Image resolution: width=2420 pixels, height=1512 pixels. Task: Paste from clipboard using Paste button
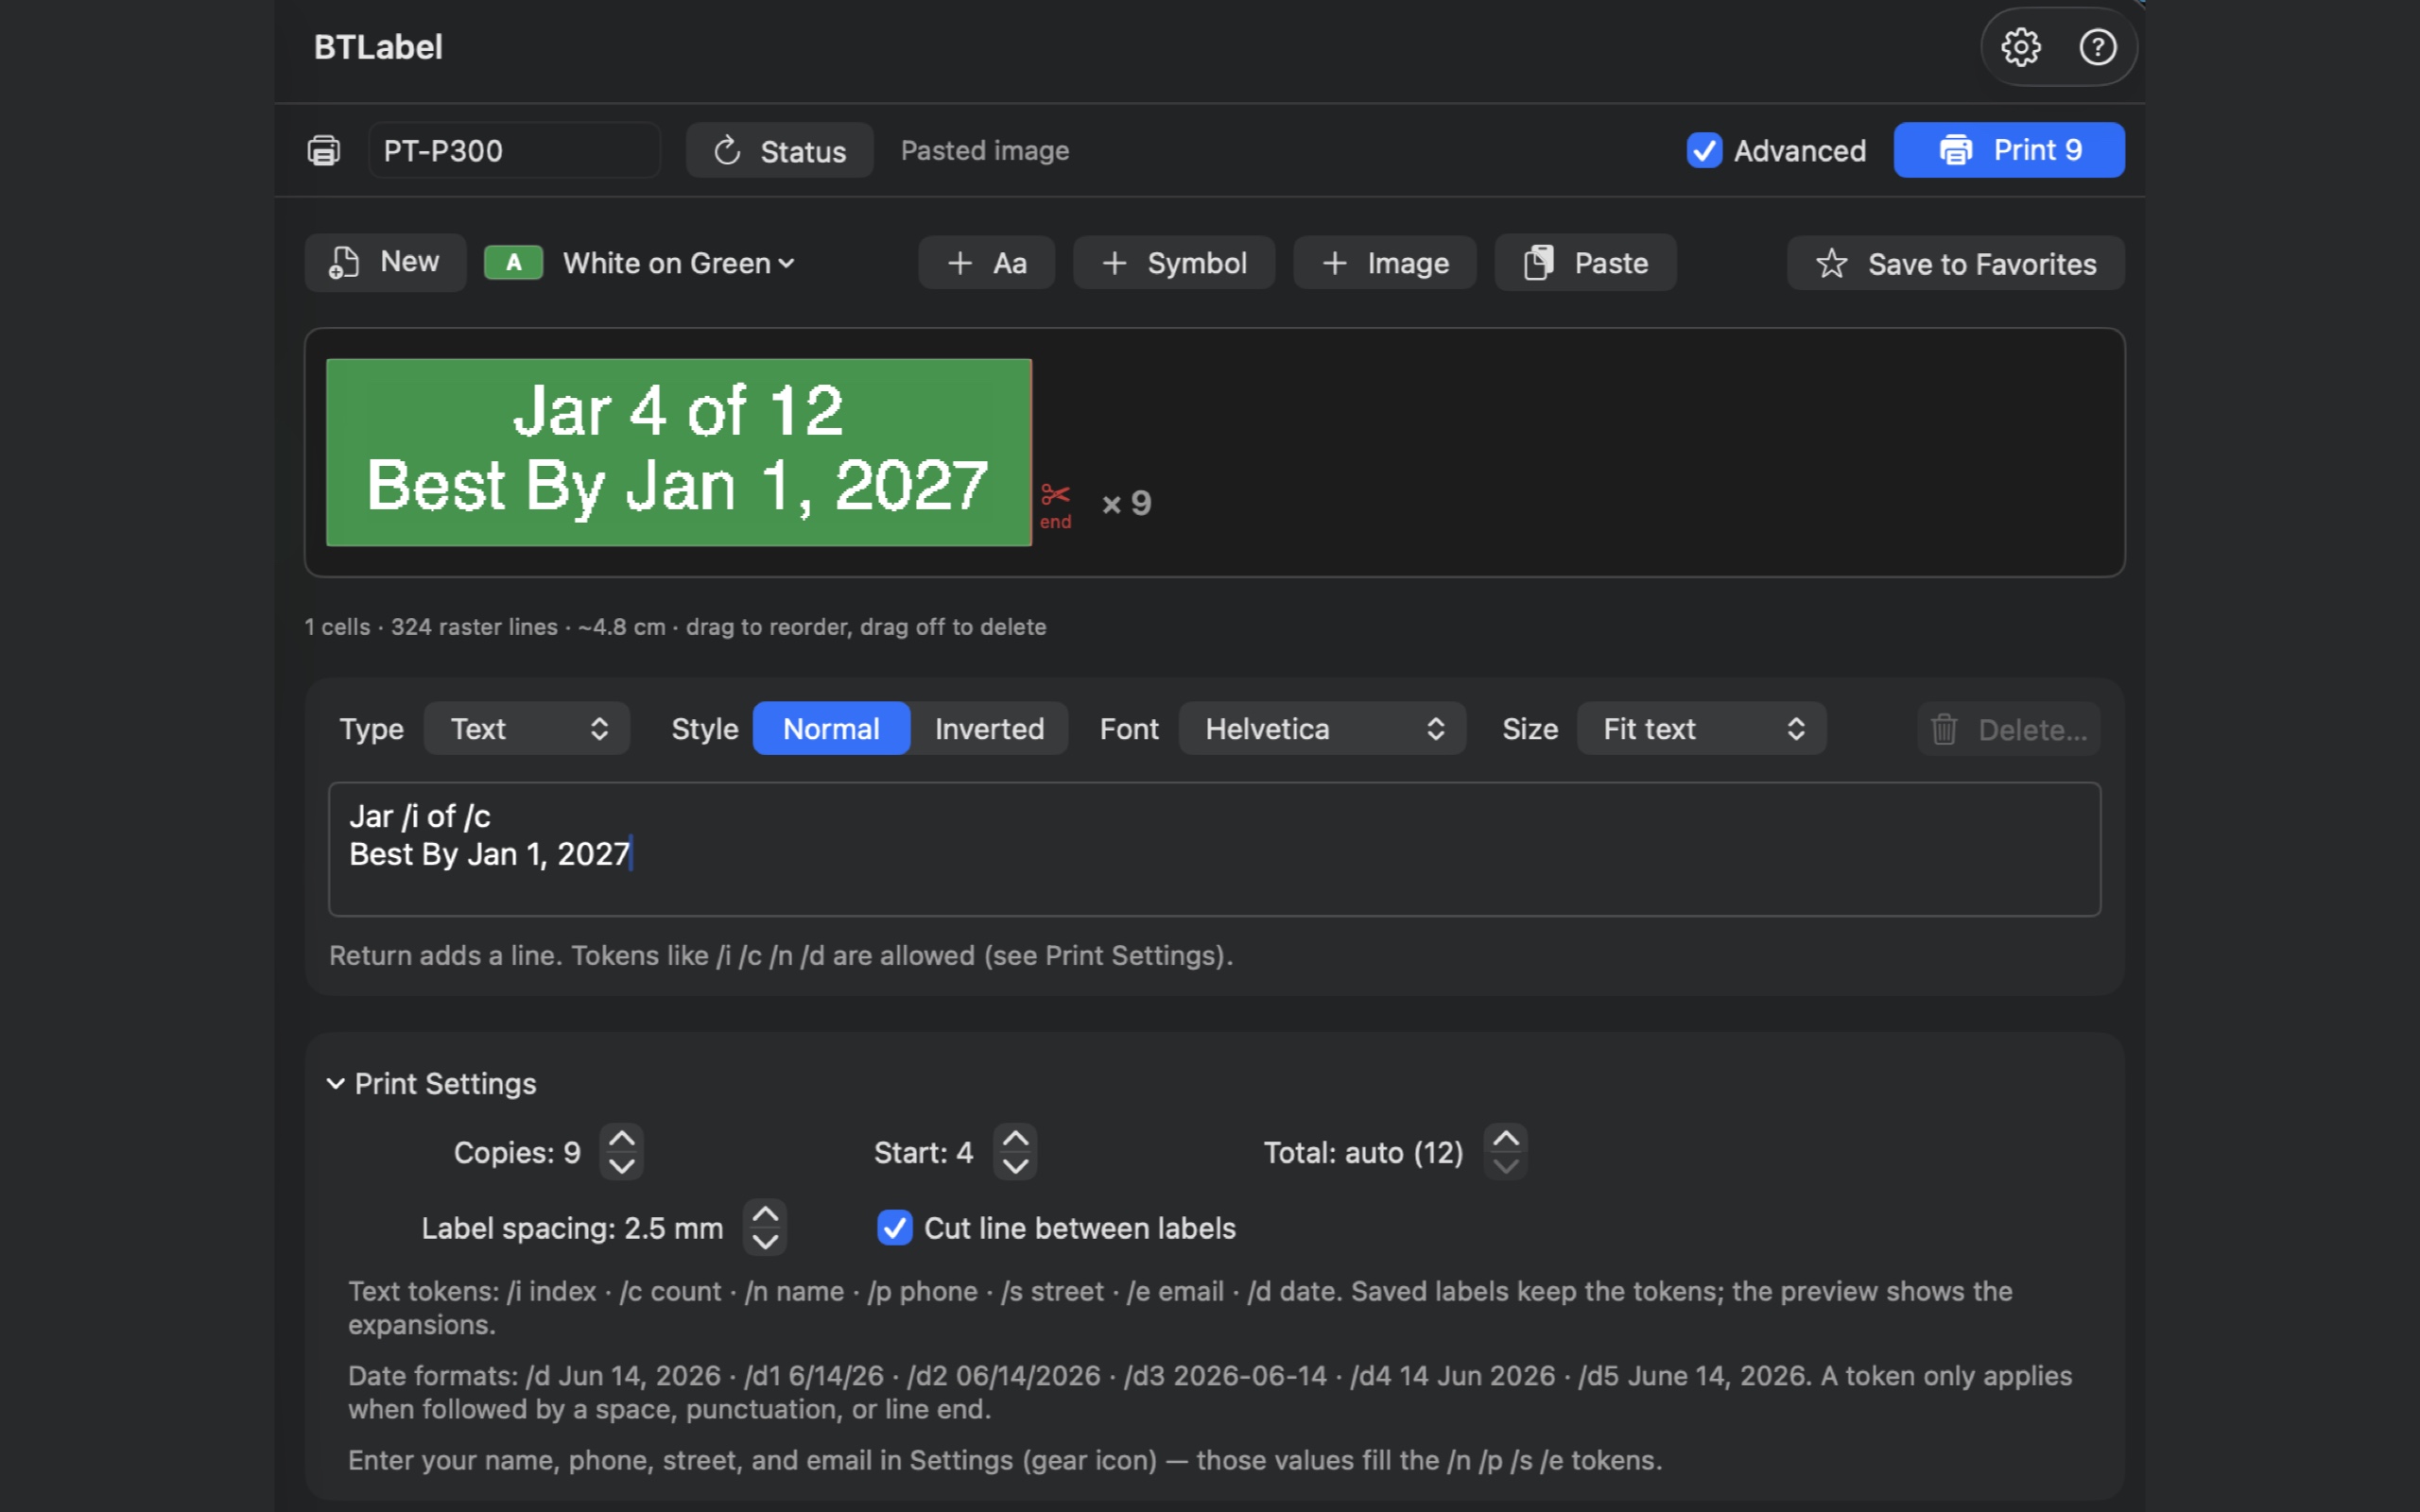(x=1585, y=263)
